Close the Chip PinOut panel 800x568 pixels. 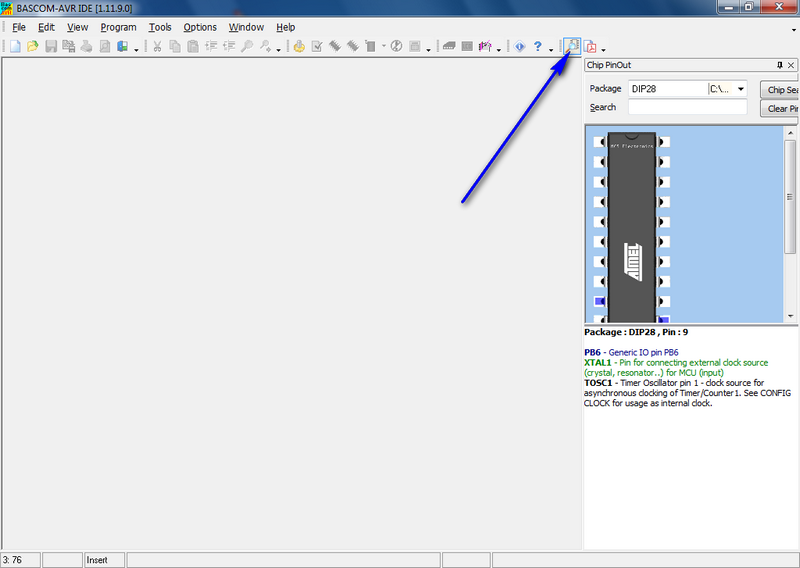(x=791, y=65)
